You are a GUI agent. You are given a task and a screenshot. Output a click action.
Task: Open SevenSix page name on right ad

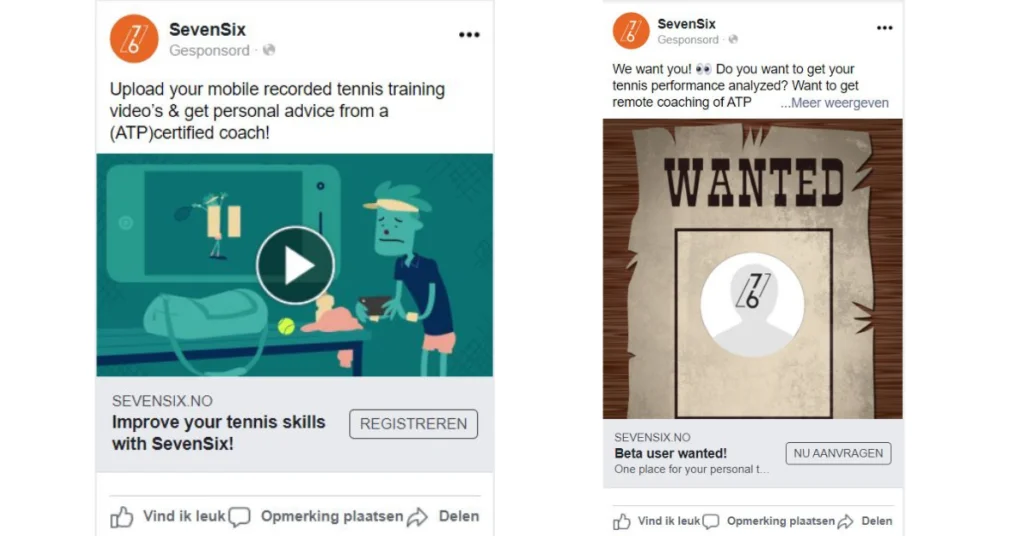point(686,24)
